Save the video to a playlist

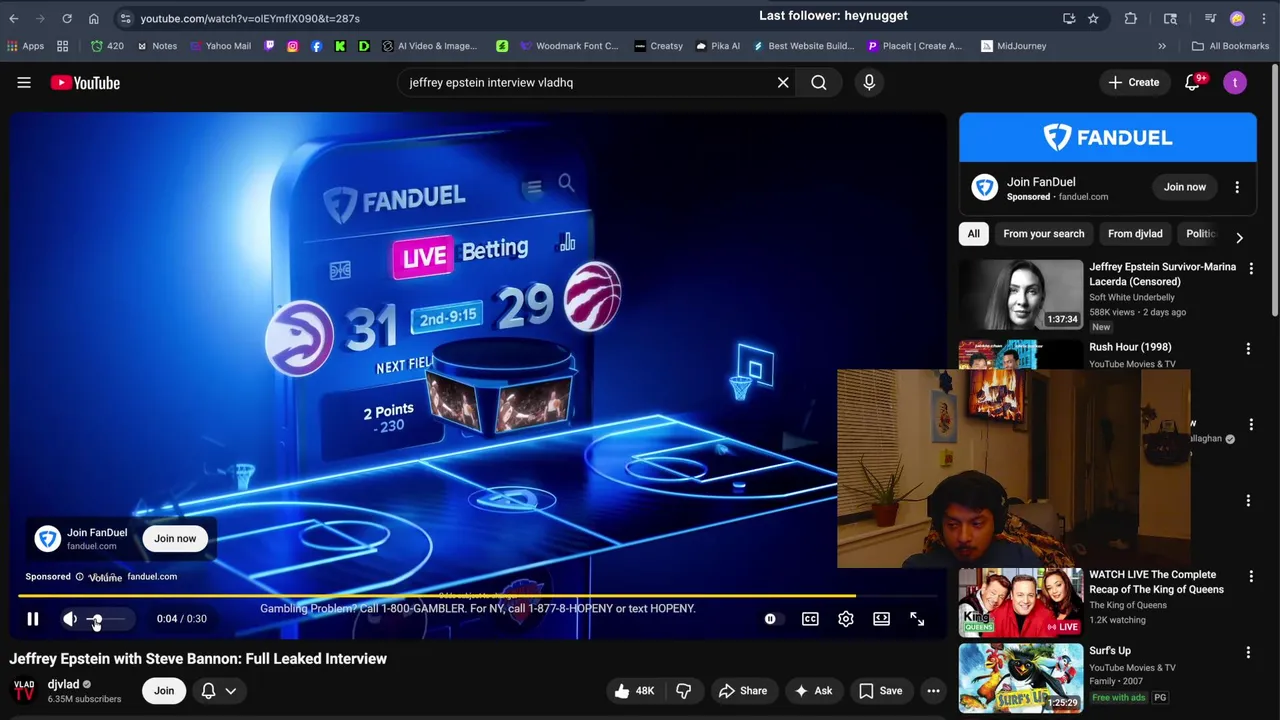(x=880, y=691)
